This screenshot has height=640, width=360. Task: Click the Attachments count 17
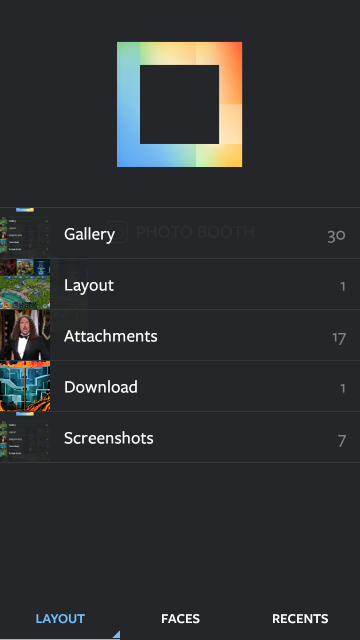(x=339, y=338)
